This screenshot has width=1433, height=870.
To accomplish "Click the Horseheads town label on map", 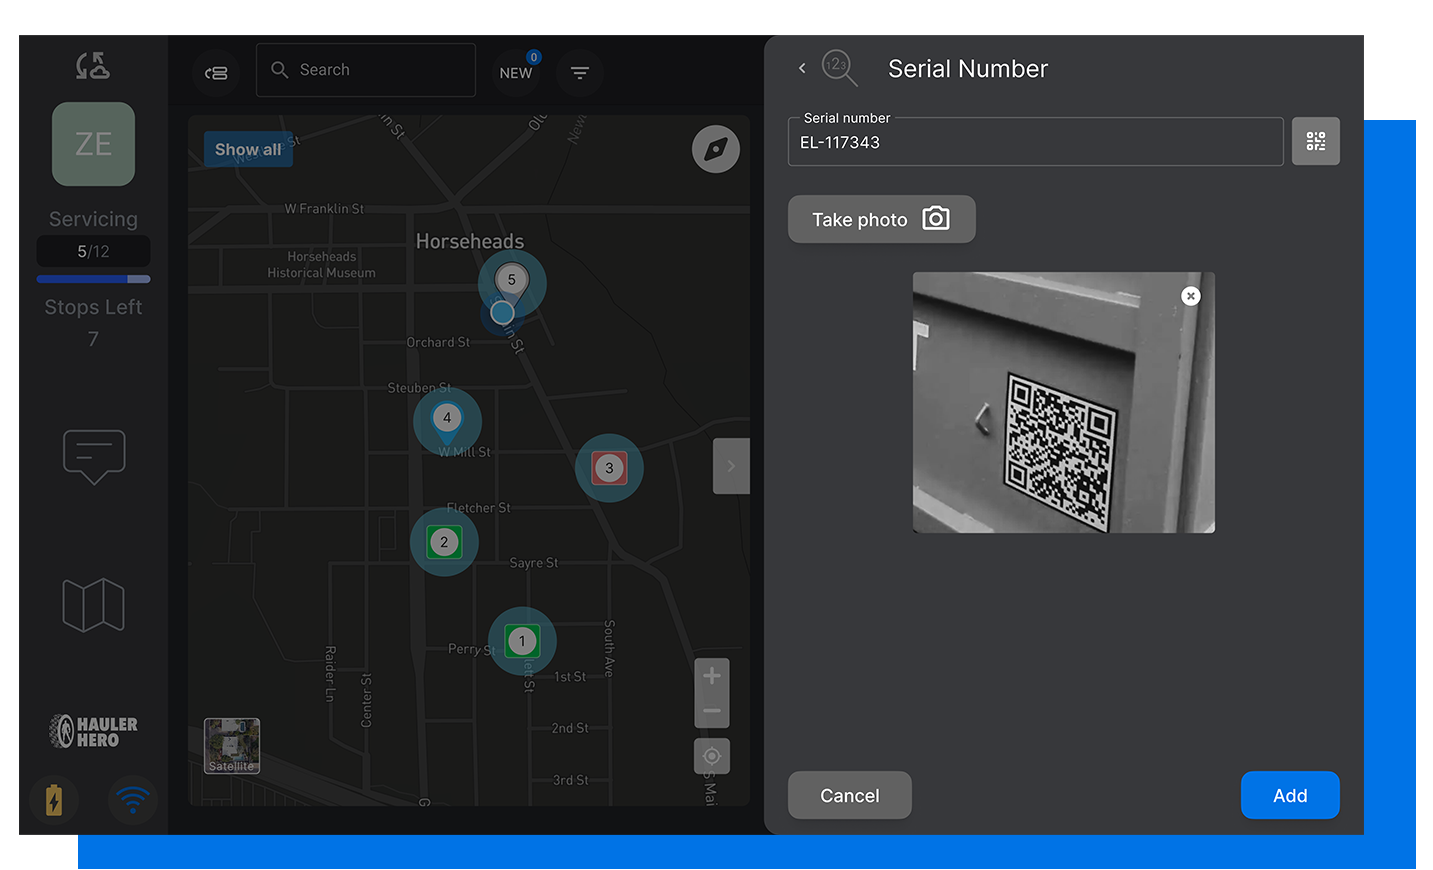I will click(470, 241).
